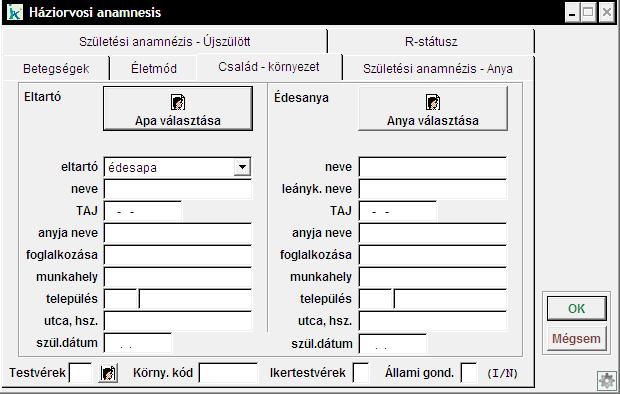Open the Életmód tab

tap(153, 68)
